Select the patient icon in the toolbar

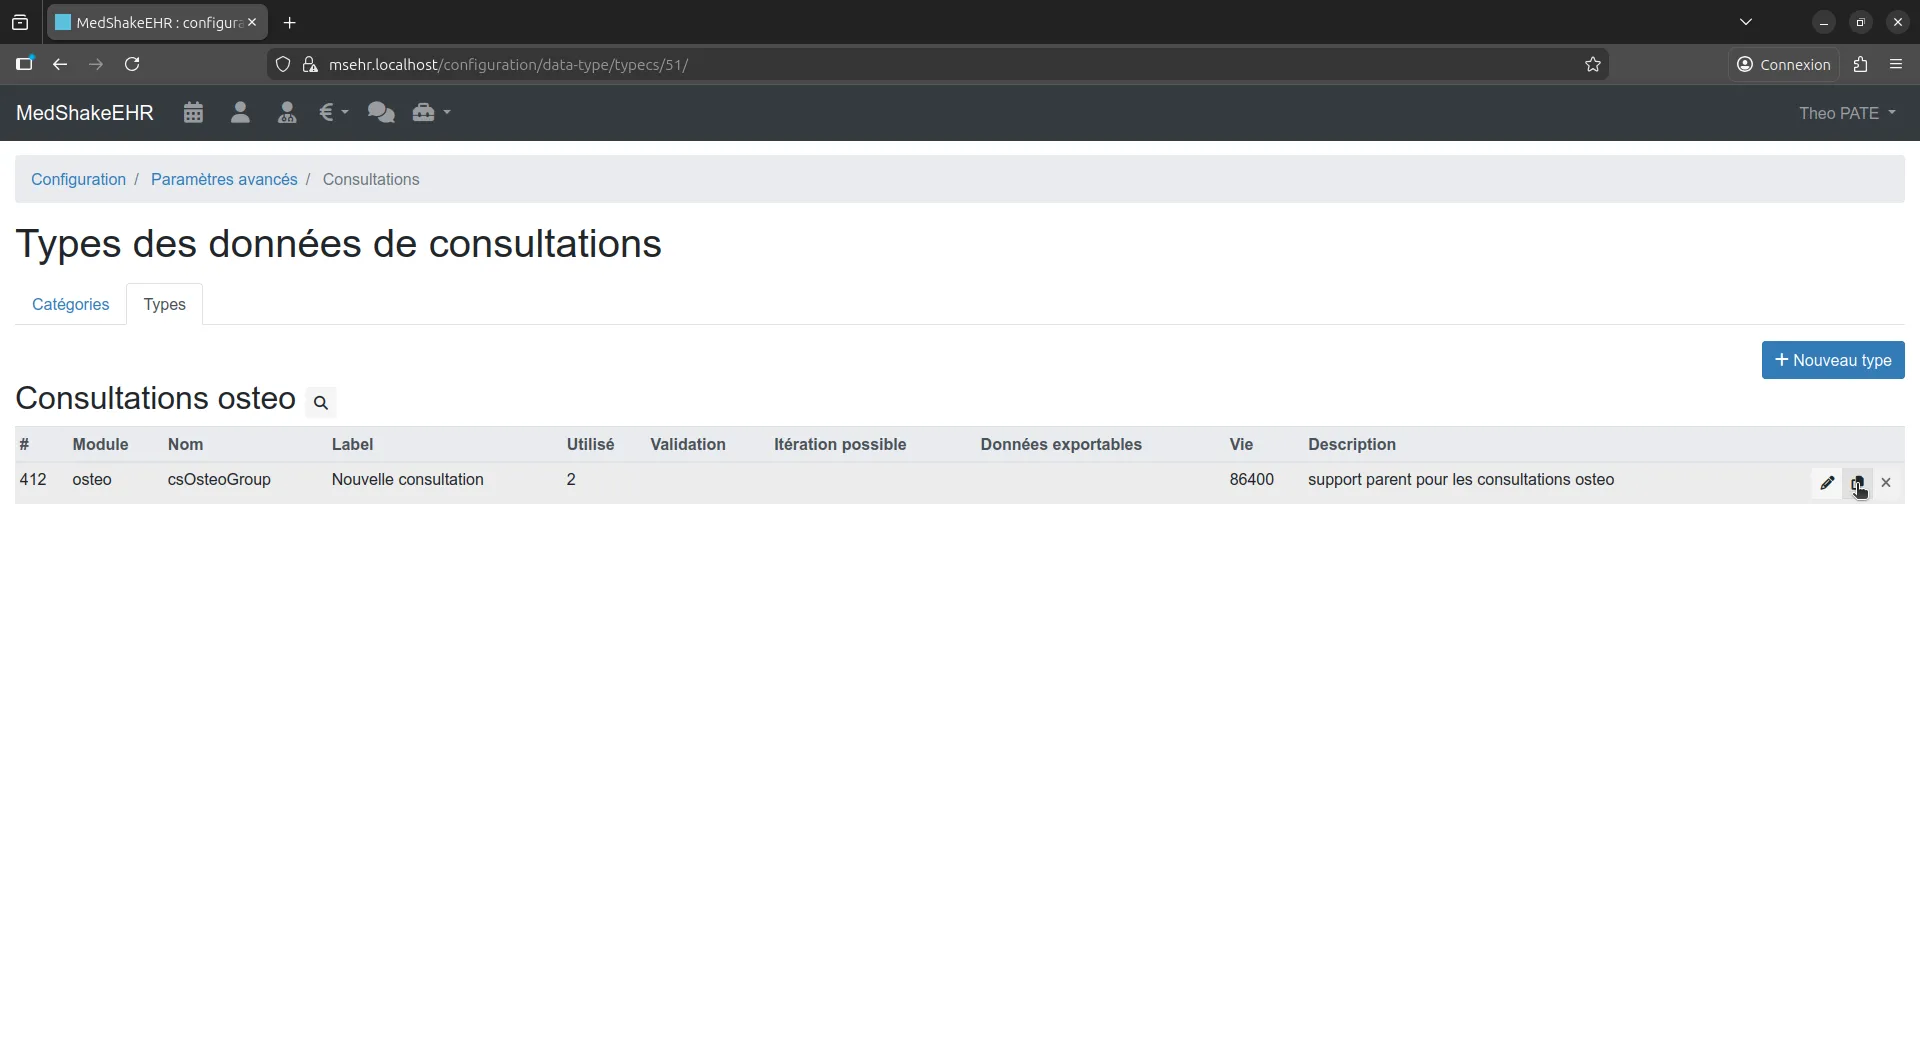point(240,112)
